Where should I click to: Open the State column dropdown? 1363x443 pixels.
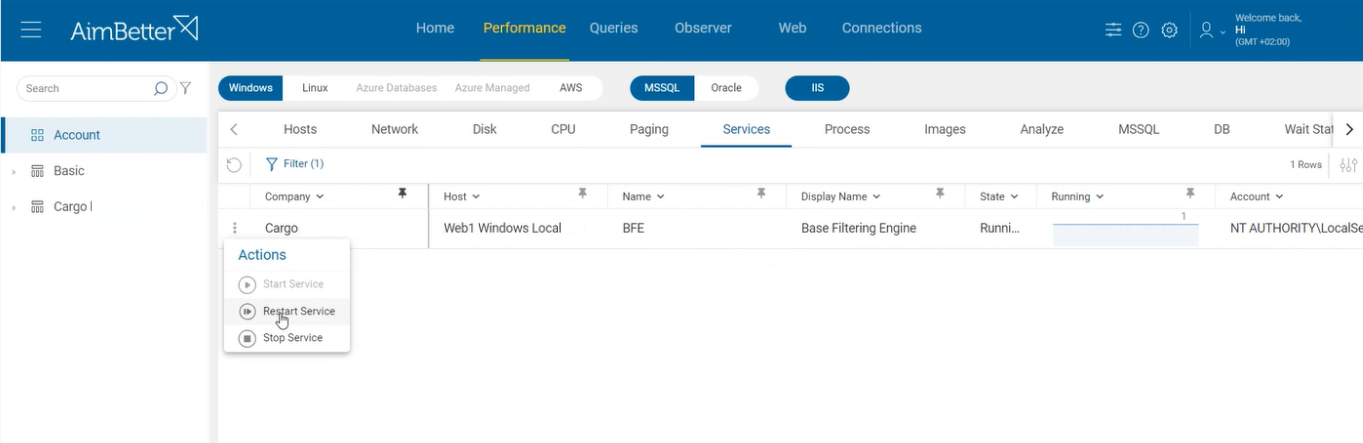(x=1014, y=197)
